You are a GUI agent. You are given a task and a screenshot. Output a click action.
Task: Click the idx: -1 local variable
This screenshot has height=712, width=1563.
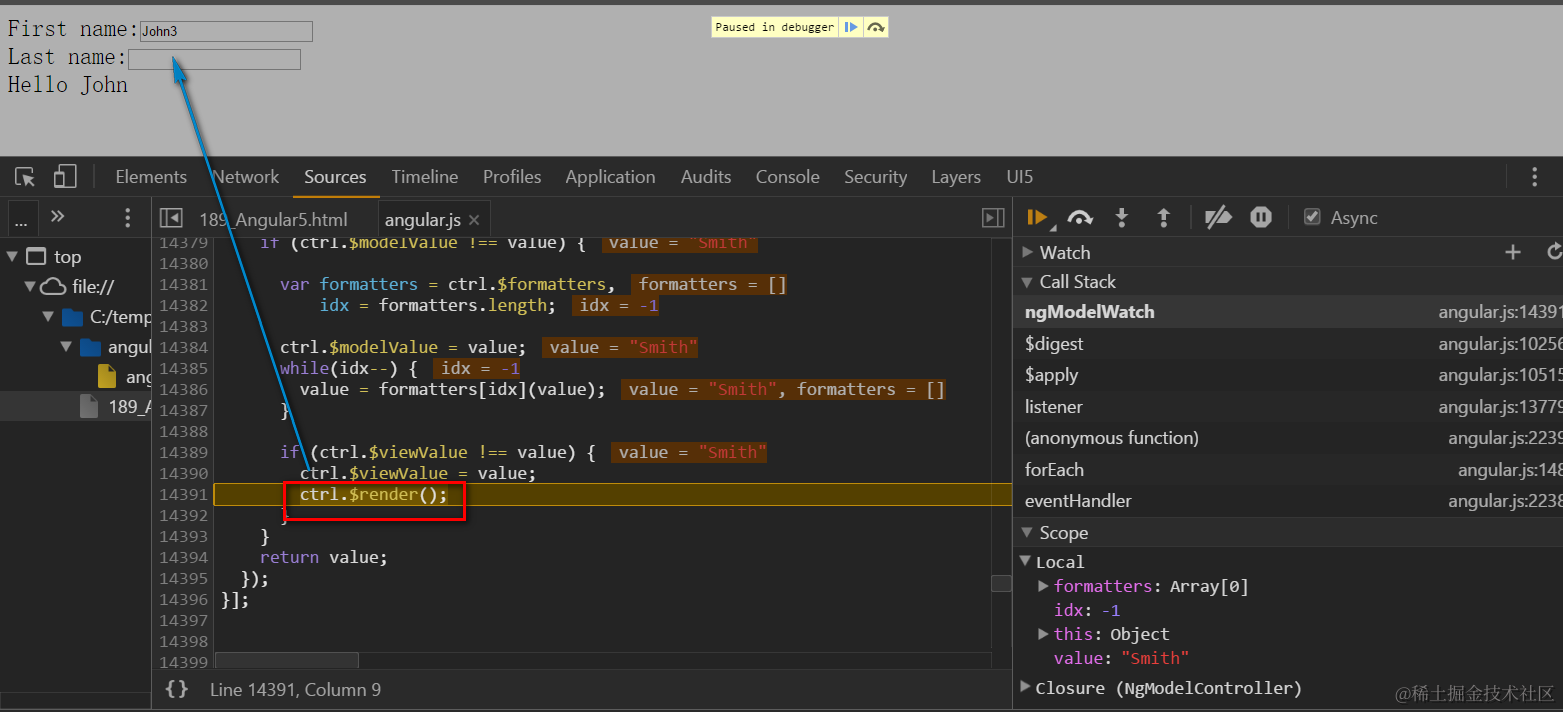point(1087,610)
